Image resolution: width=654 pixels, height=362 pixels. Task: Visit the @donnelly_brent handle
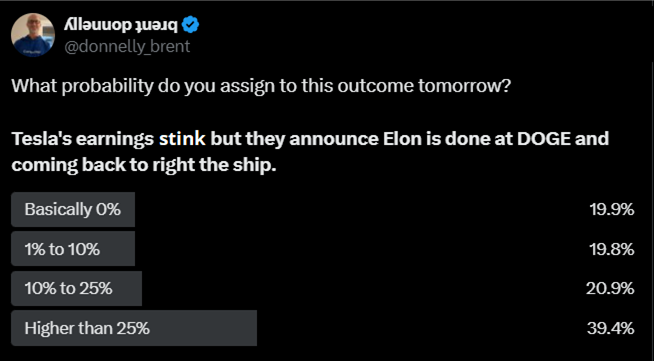coord(127,46)
